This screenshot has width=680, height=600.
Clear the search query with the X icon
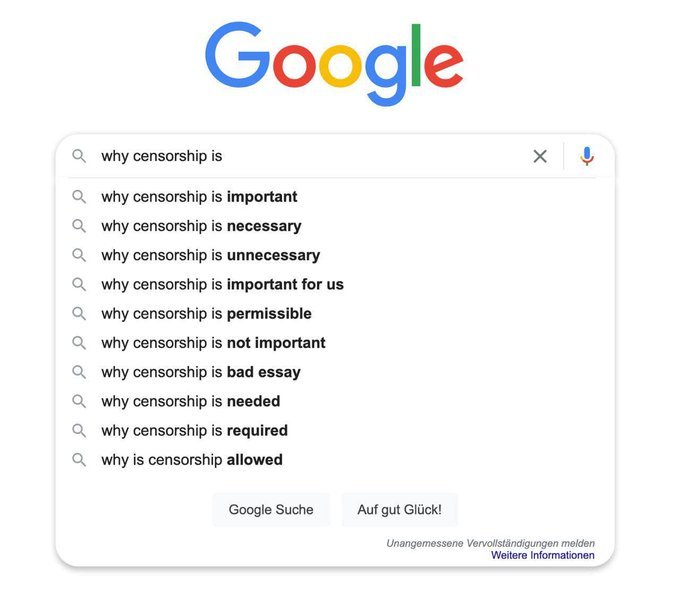(540, 156)
